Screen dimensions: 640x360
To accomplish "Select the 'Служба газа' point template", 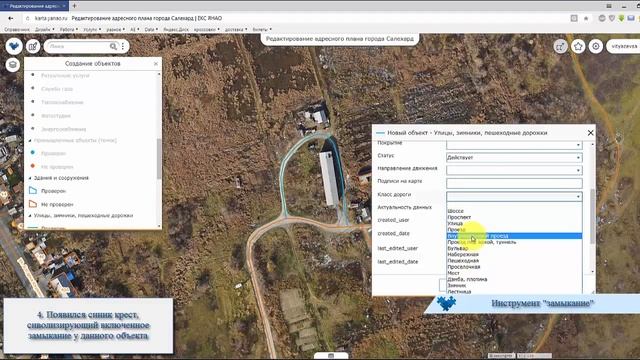I will [x=57, y=89].
